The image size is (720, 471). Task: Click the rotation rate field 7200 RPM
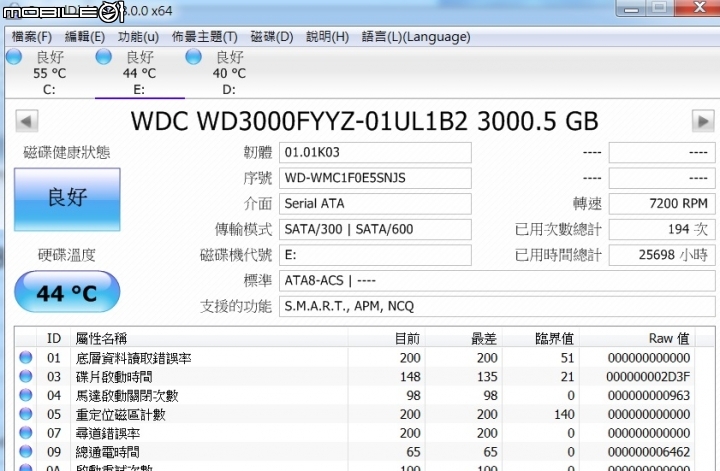tap(662, 203)
